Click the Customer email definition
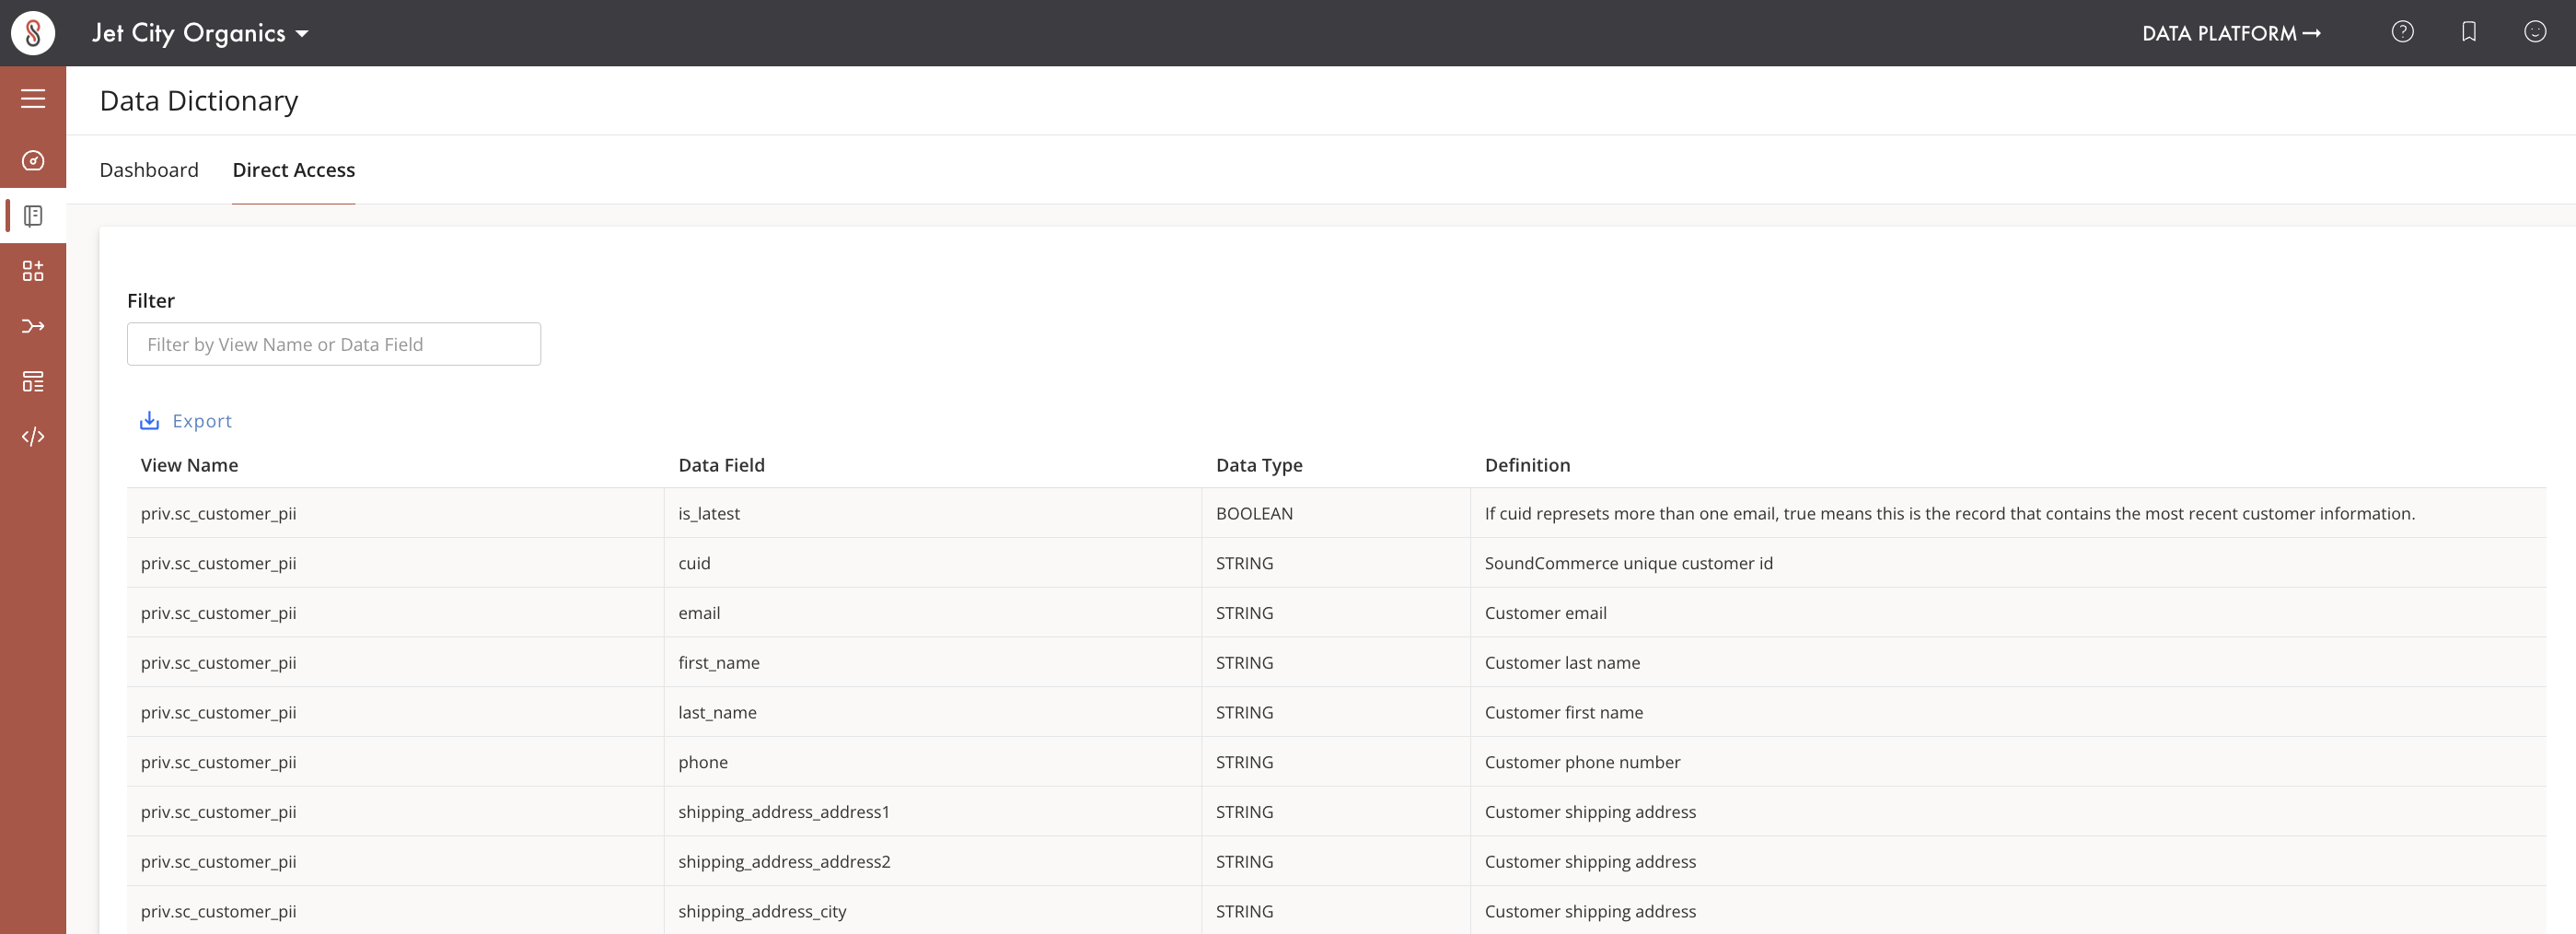Viewport: 2576px width, 934px height. [1545, 613]
